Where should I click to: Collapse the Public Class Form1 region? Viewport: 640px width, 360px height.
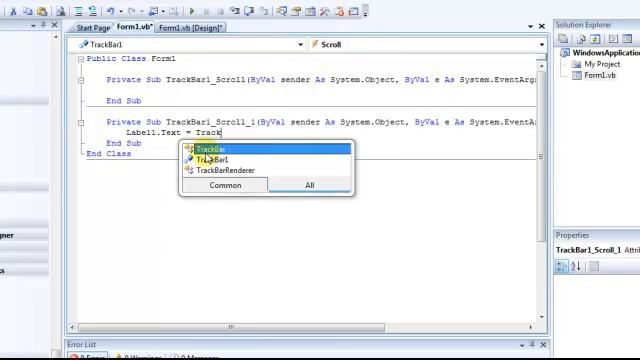(x=81, y=59)
